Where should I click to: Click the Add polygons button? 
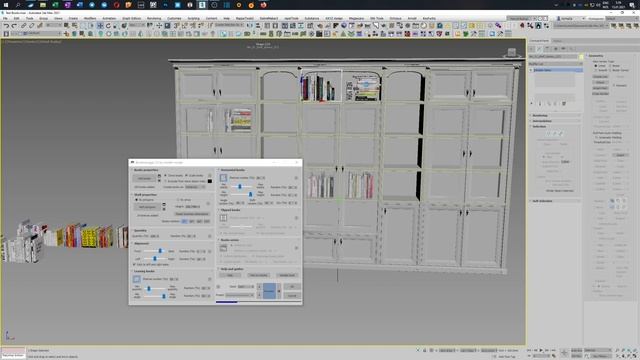[x=146, y=207]
